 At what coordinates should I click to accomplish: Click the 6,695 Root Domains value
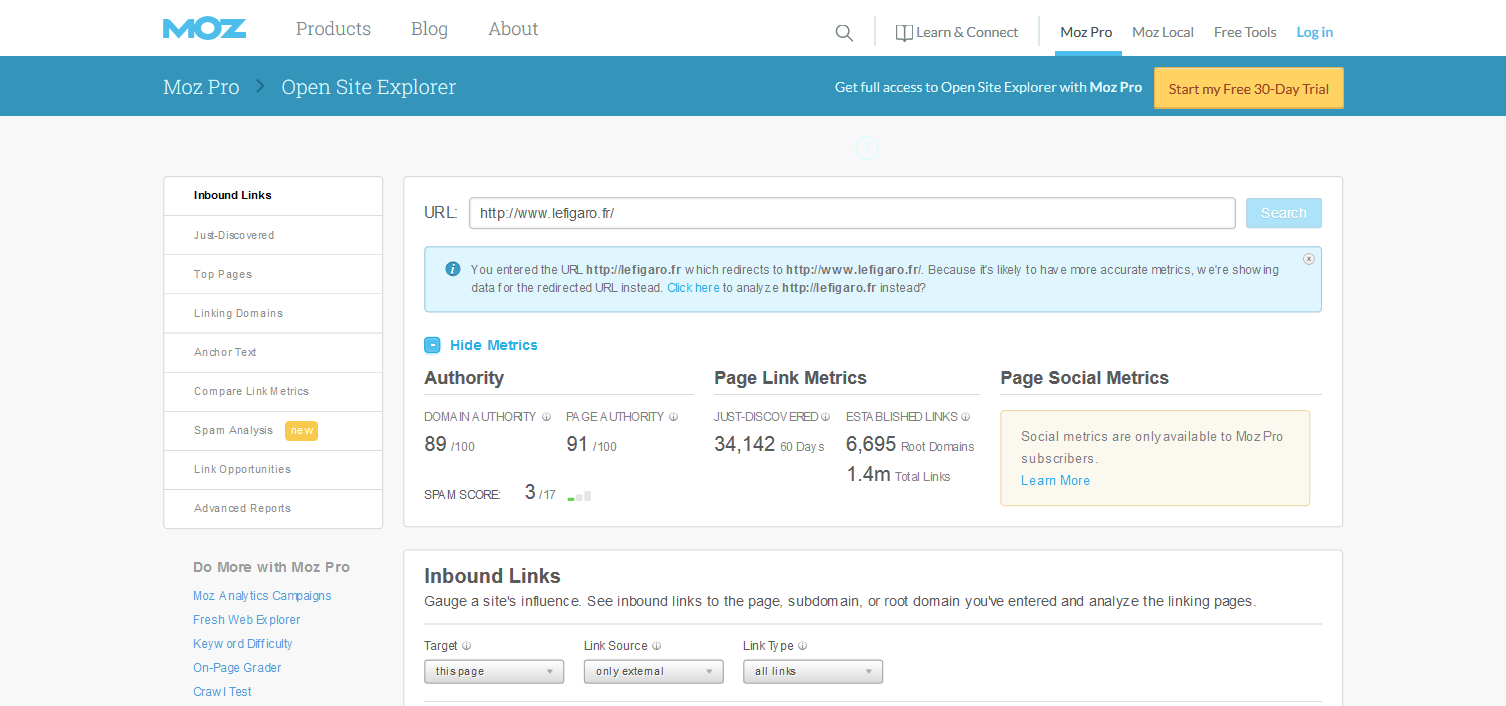point(871,444)
